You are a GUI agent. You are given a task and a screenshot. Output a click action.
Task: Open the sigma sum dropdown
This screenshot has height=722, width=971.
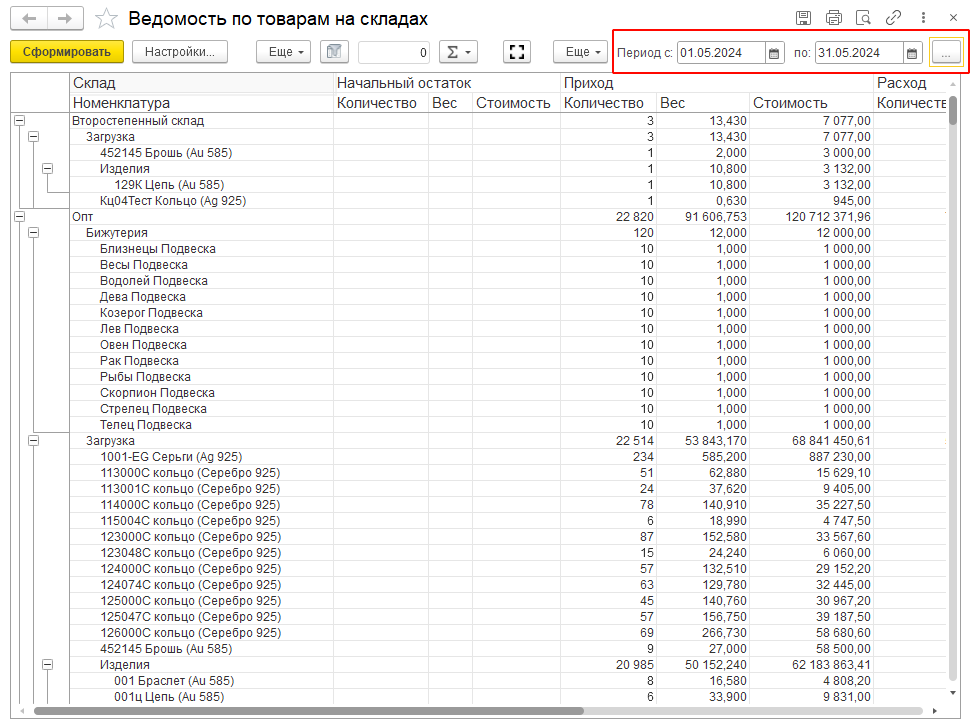pos(458,52)
